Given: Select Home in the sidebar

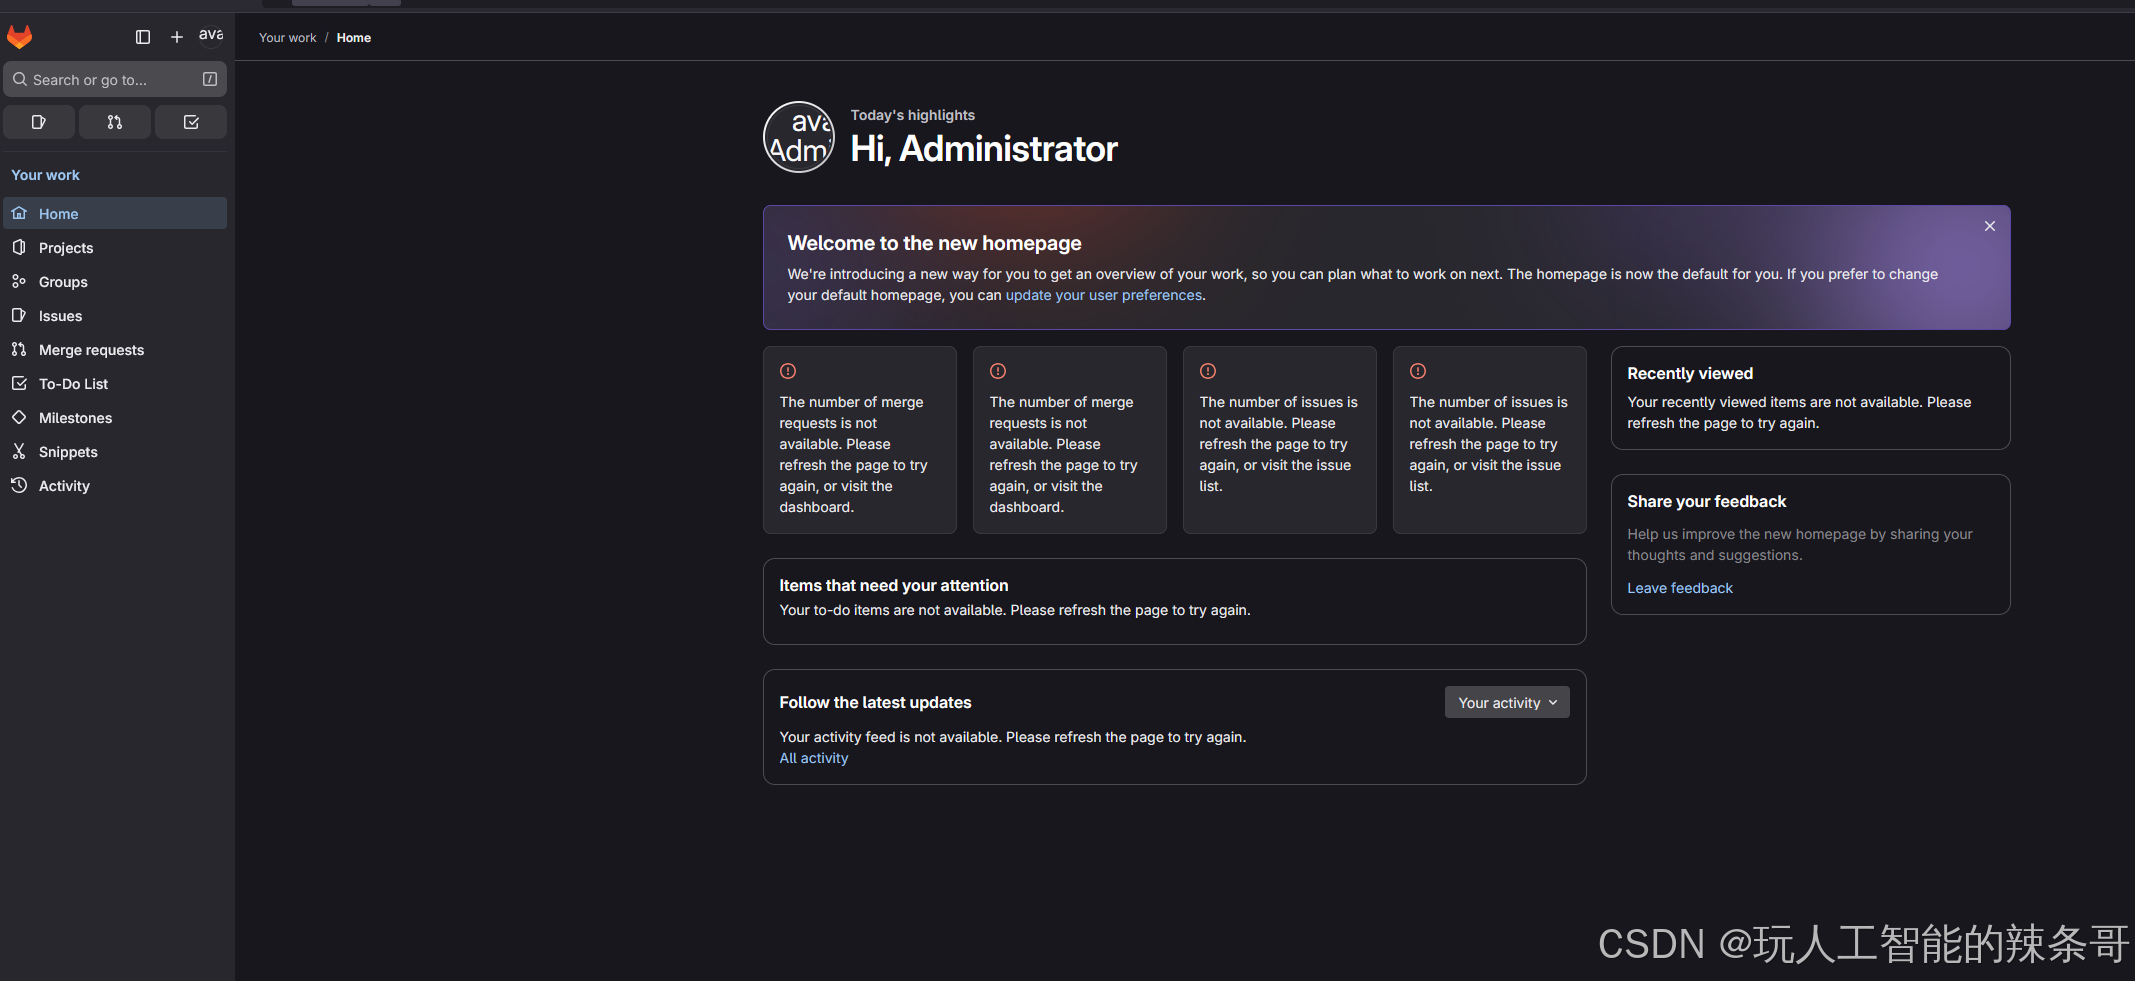Looking at the screenshot, I should click(115, 213).
